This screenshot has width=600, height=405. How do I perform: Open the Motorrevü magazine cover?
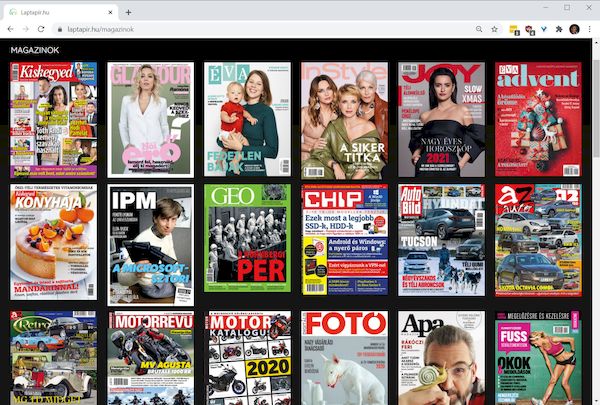tap(151, 358)
